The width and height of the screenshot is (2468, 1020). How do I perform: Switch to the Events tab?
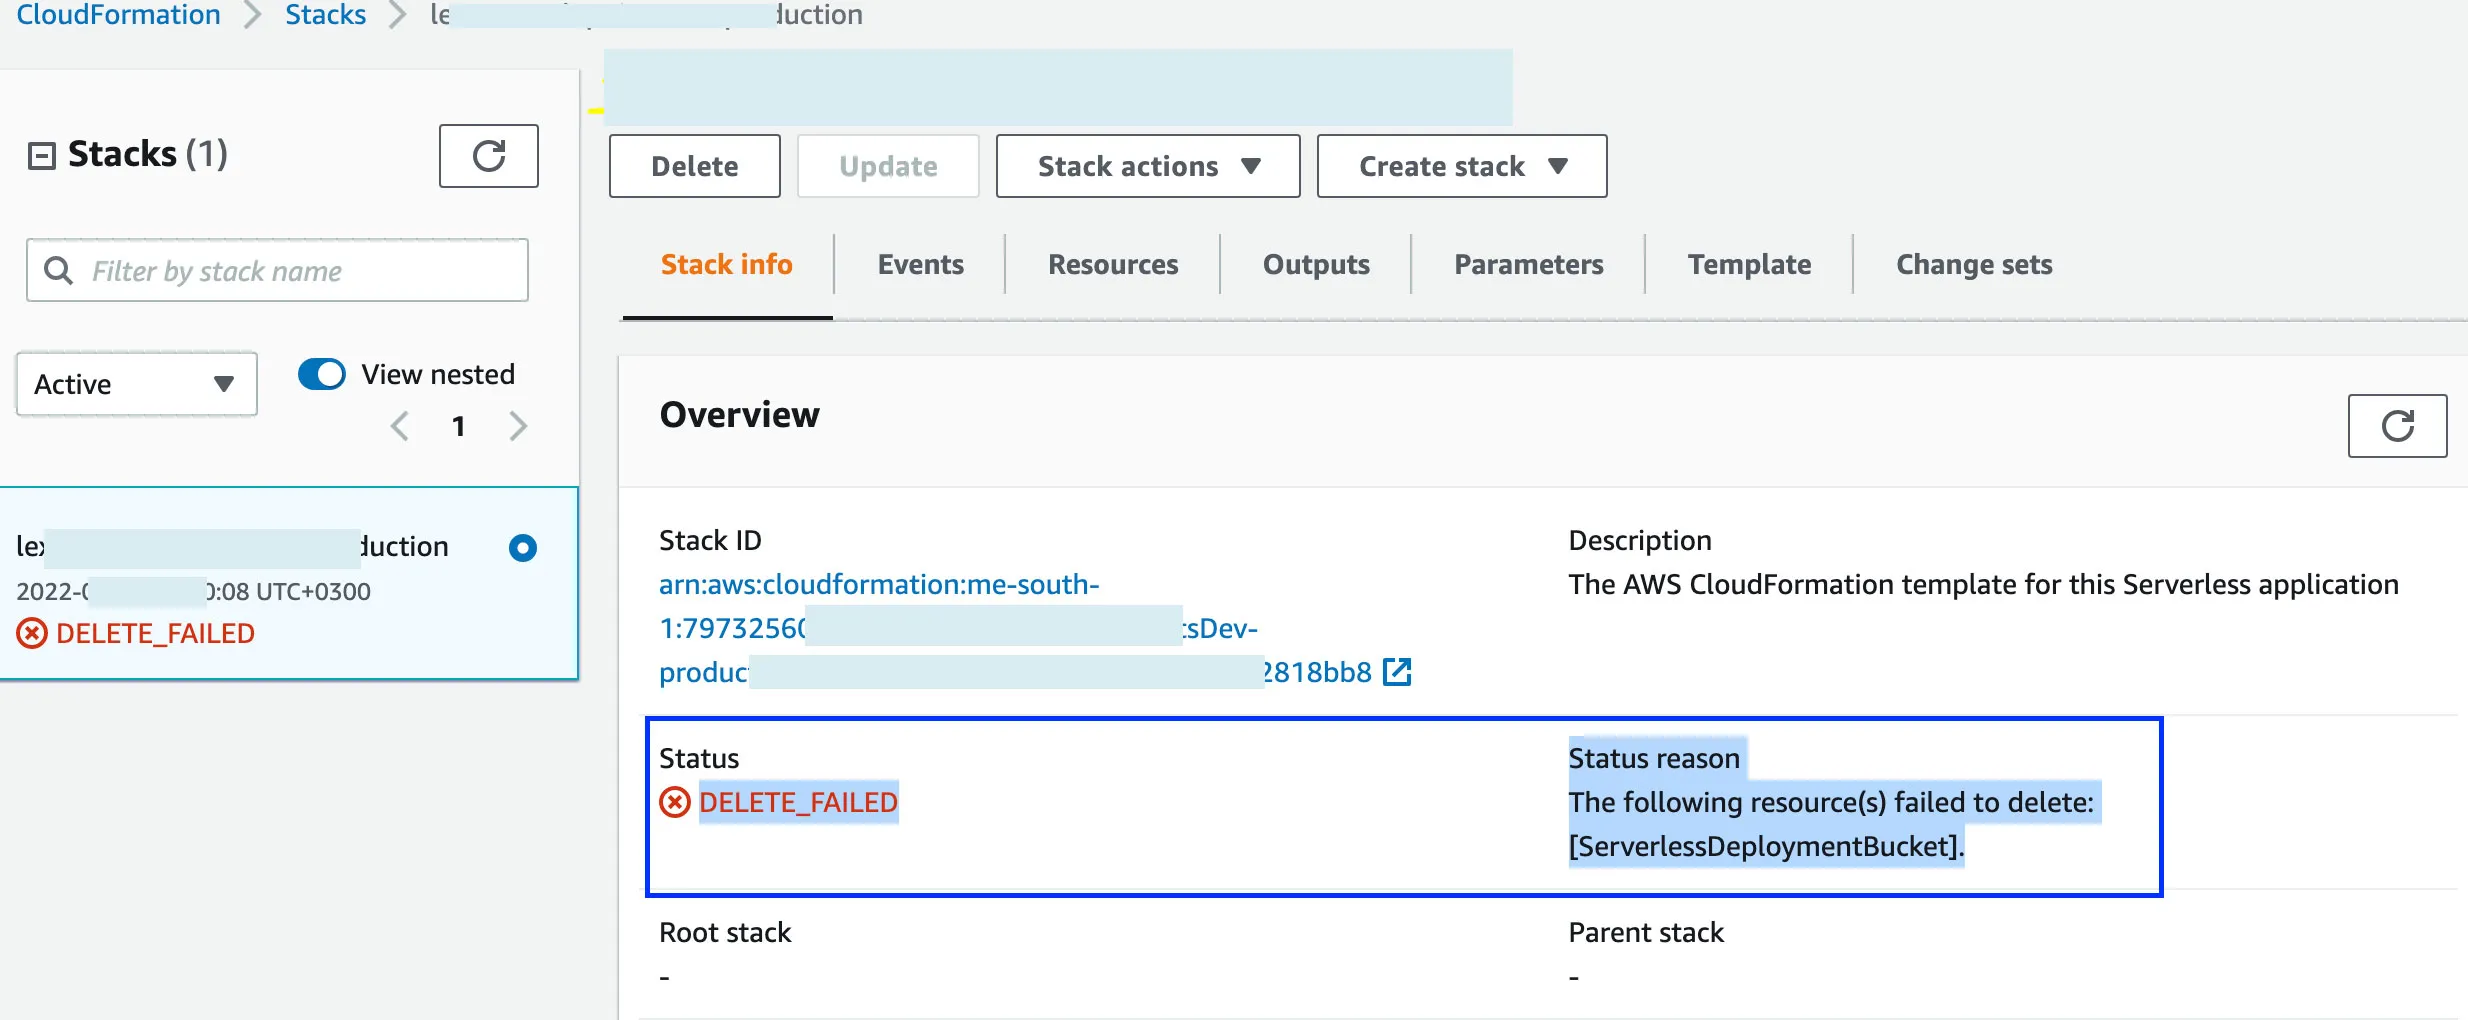(x=920, y=265)
